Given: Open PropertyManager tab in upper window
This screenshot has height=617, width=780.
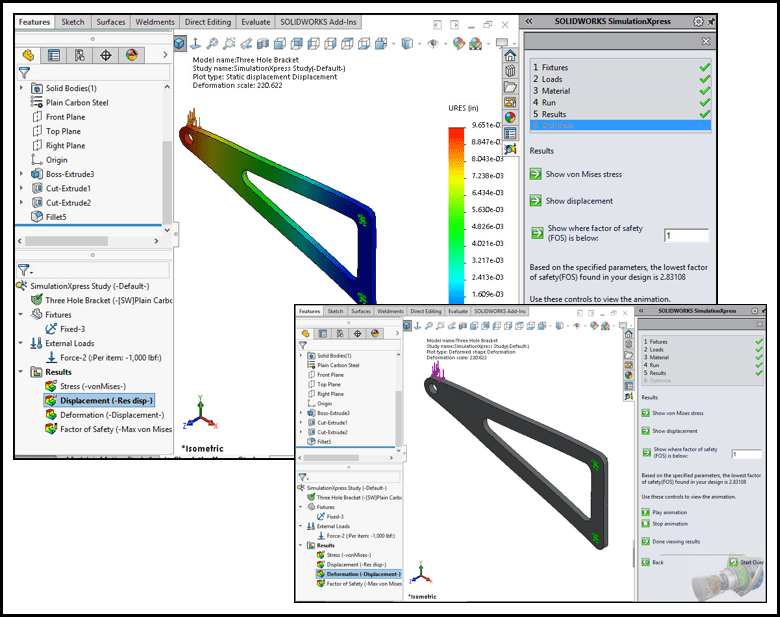Looking at the screenshot, I should click(x=54, y=55).
